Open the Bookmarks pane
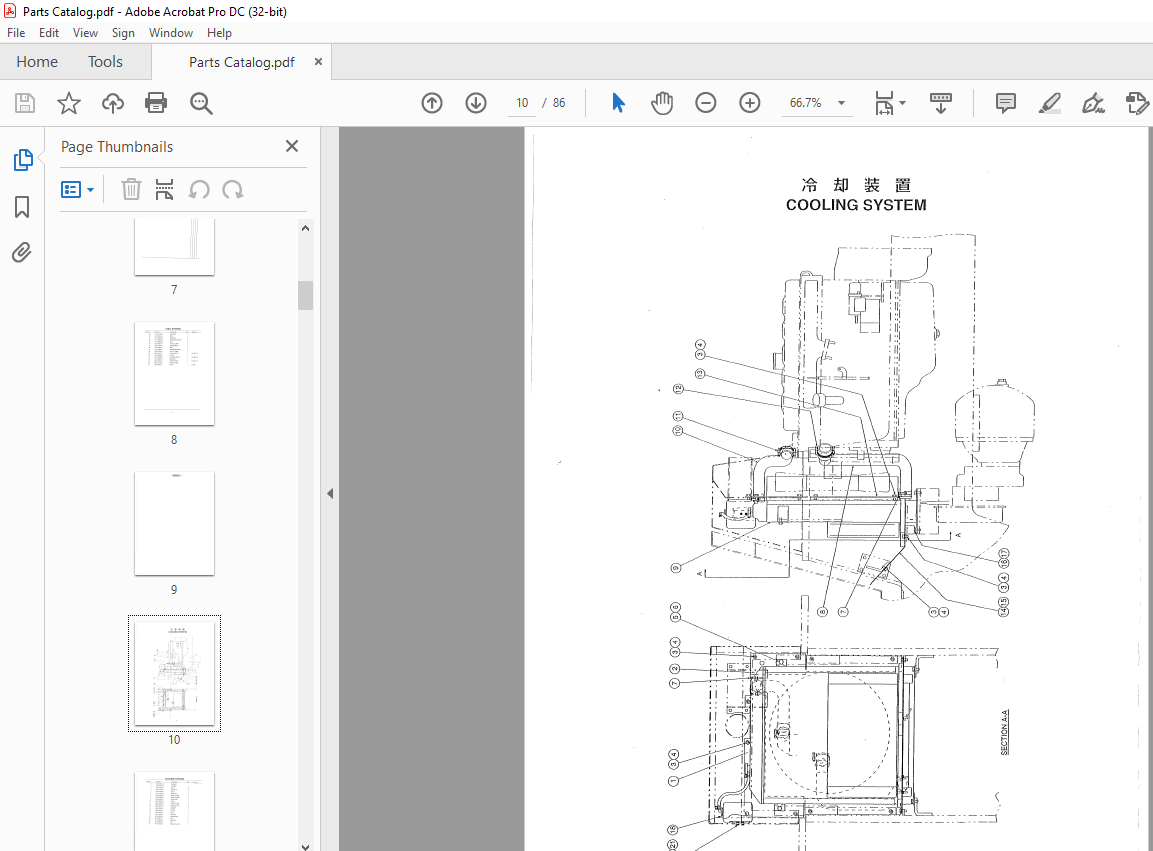The image size is (1153, 851). (22, 207)
